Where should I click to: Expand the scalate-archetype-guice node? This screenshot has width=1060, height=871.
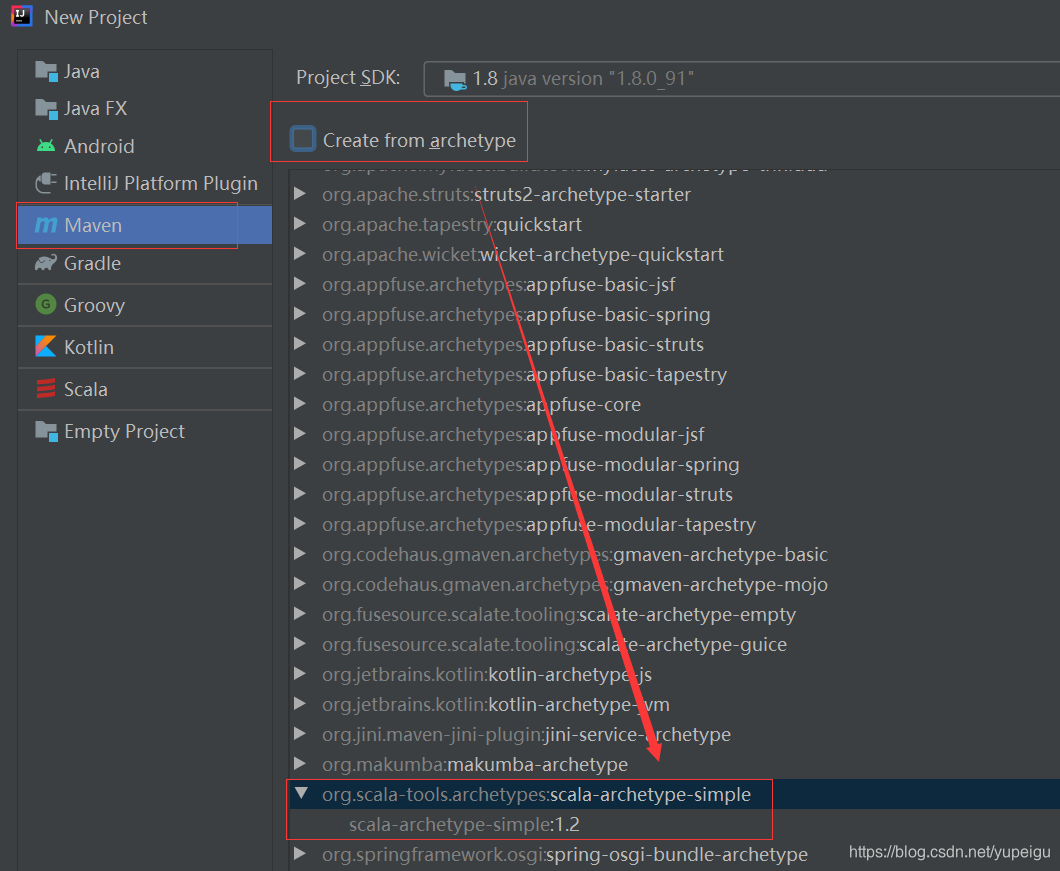(x=300, y=644)
